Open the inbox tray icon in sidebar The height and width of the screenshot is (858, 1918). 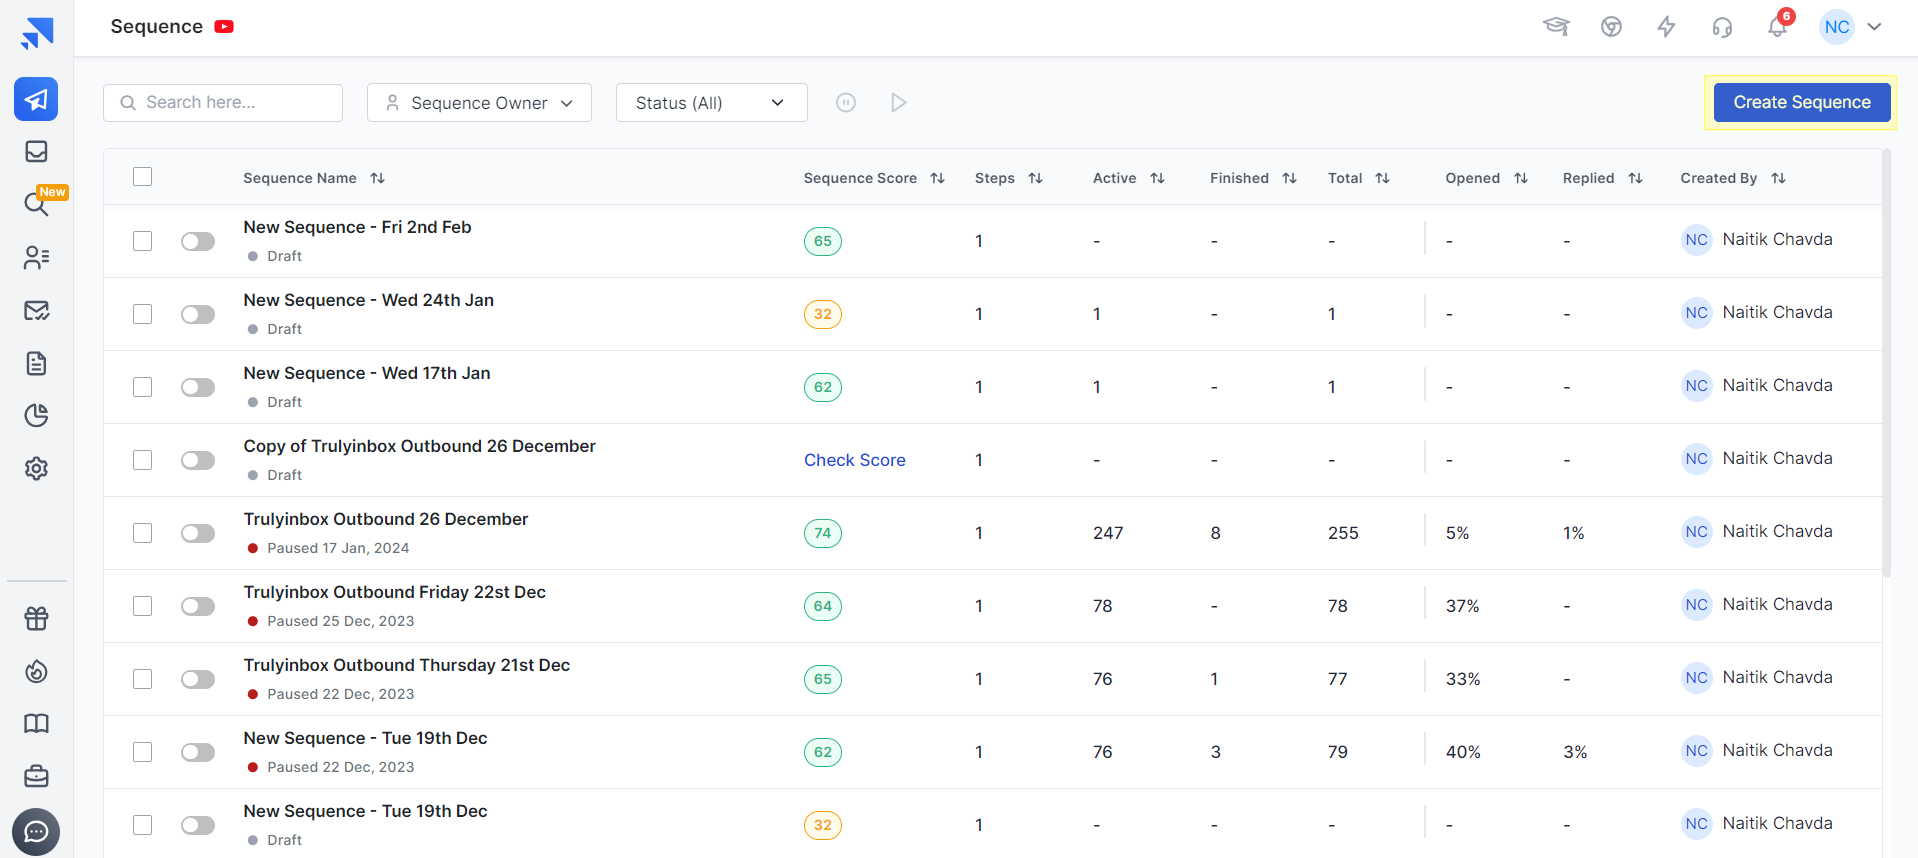coord(36,151)
